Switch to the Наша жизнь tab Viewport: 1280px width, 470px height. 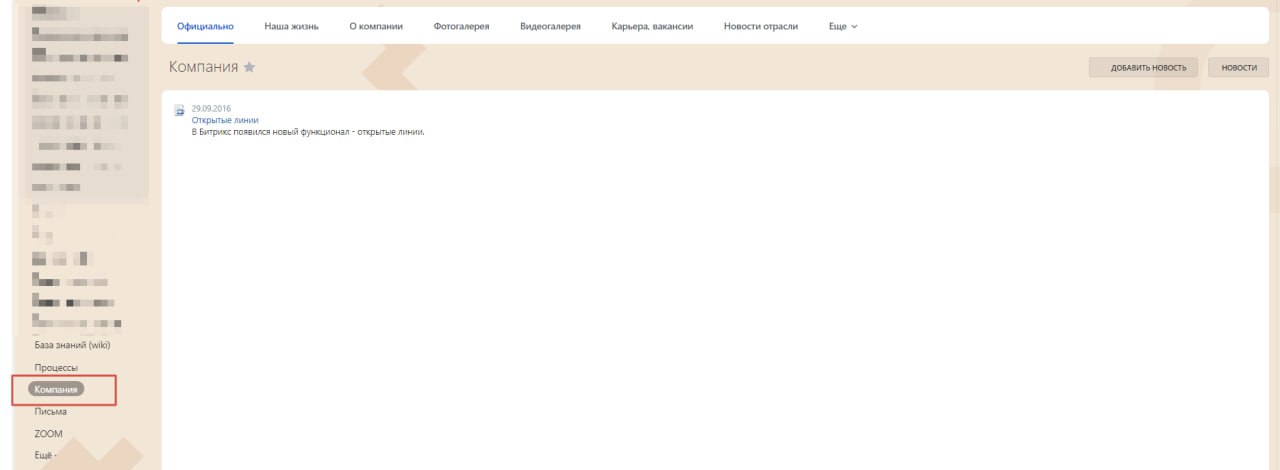pos(291,26)
